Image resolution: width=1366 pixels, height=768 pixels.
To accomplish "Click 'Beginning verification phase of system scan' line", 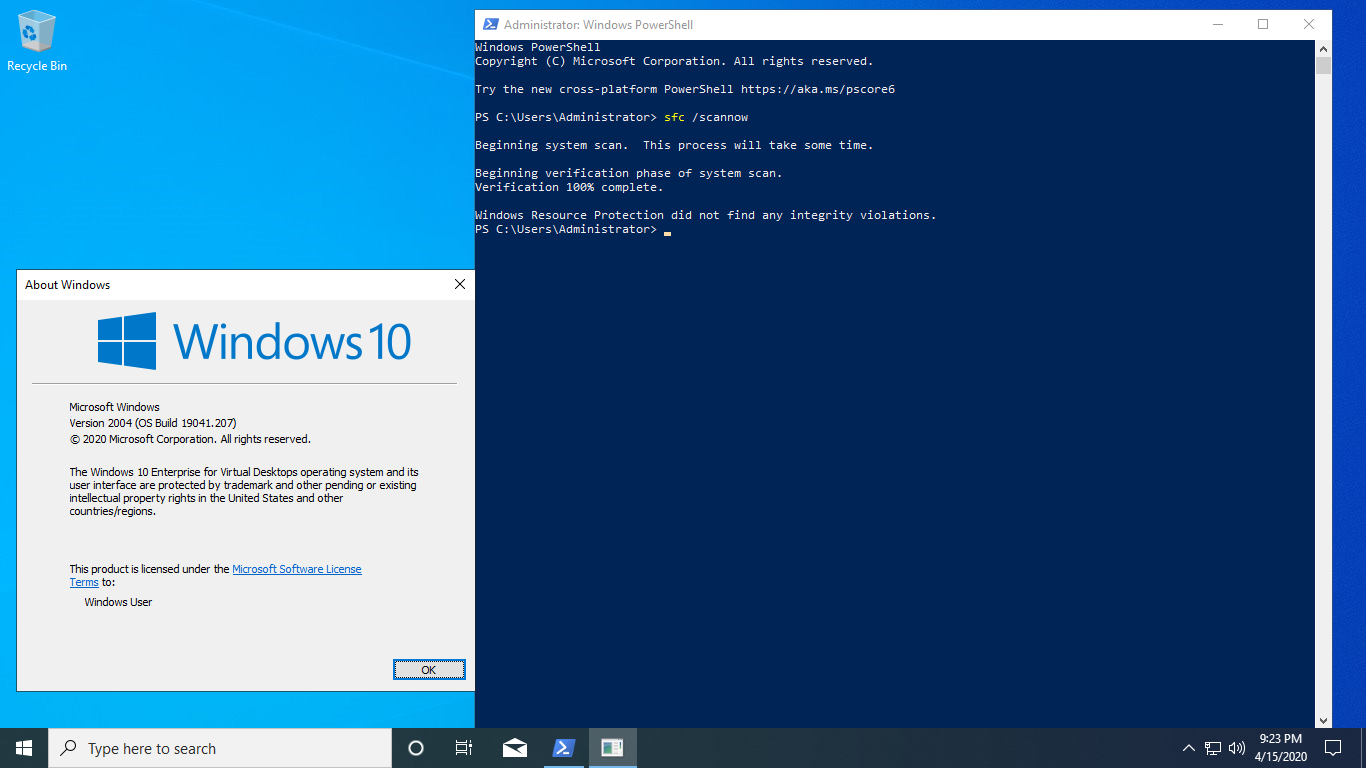I will pos(629,173).
